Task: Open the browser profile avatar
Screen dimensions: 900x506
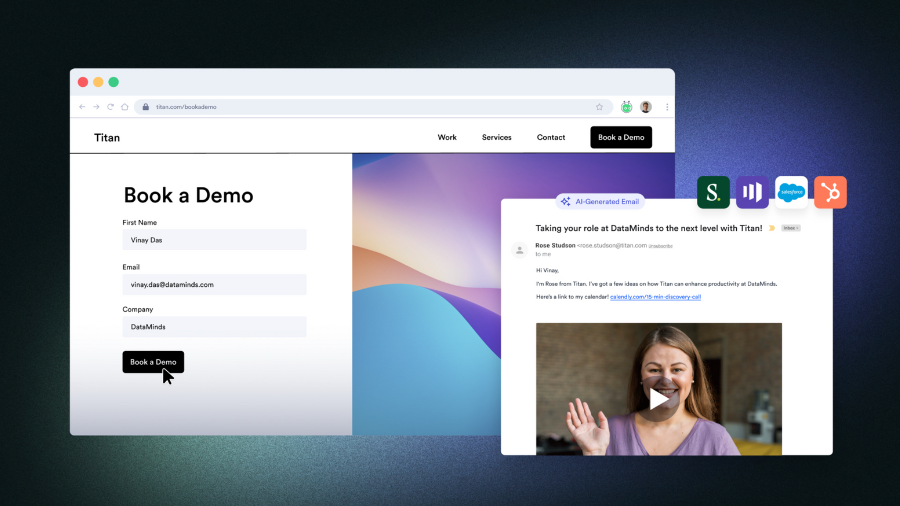Action: coord(646,107)
